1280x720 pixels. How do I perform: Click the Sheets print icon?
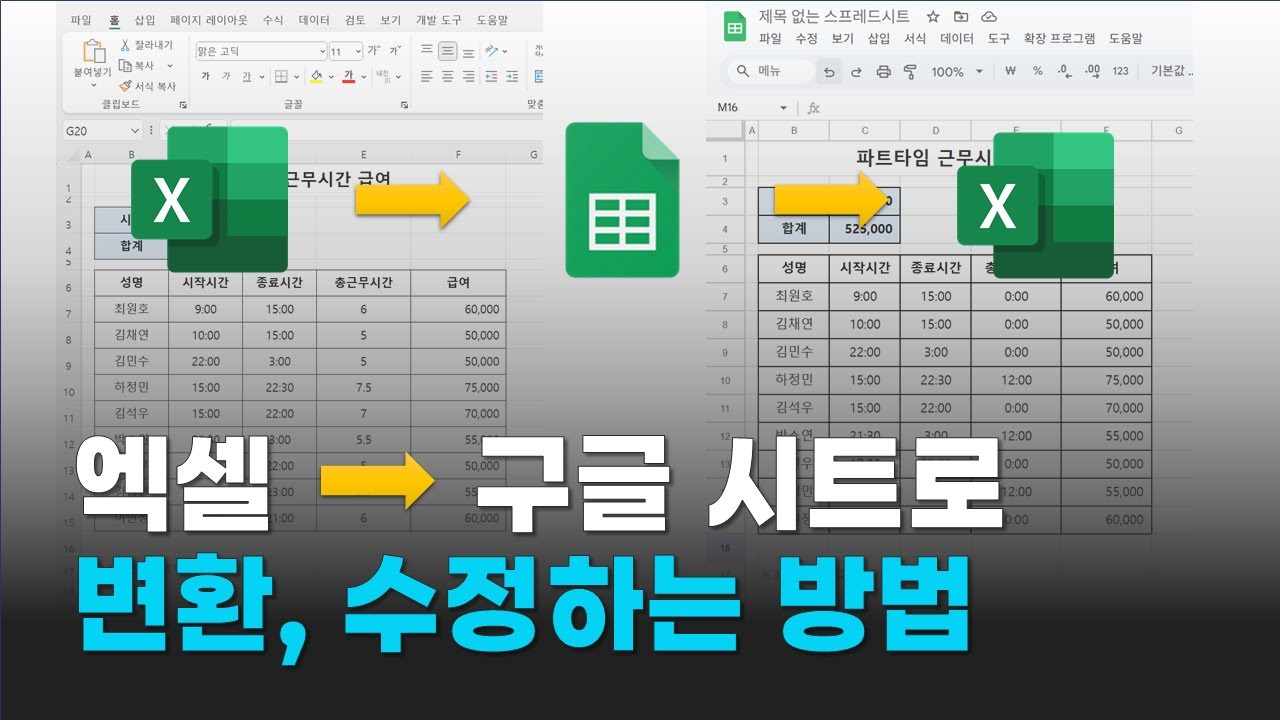click(x=883, y=71)
